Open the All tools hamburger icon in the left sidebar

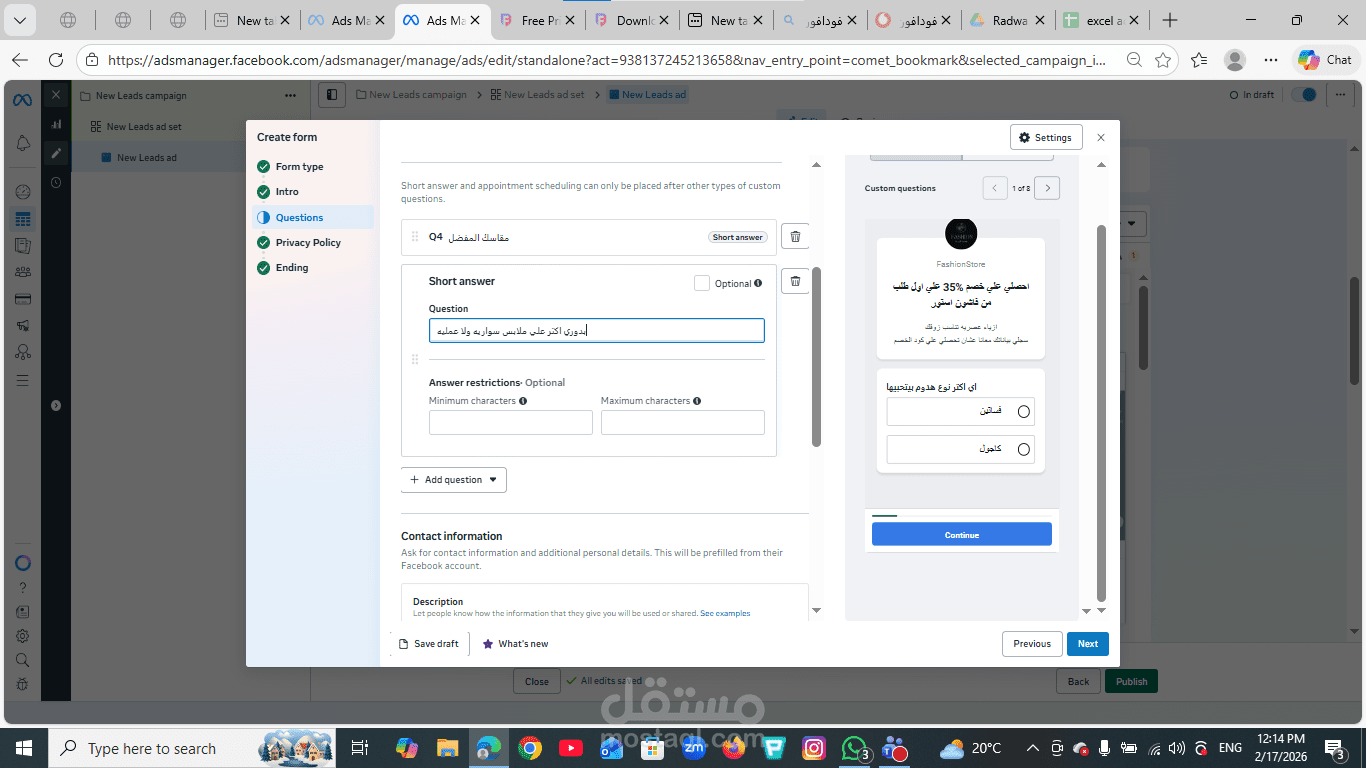click(23, 380)
